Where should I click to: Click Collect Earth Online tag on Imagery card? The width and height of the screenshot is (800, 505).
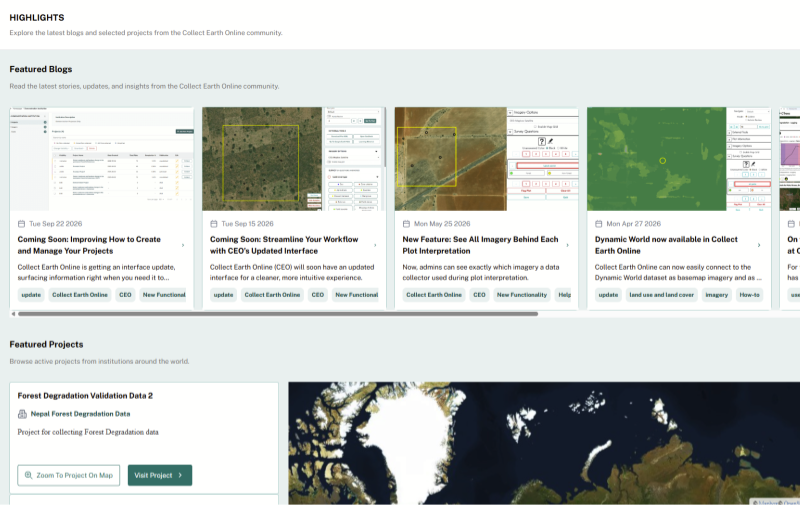tap(434, 295)
